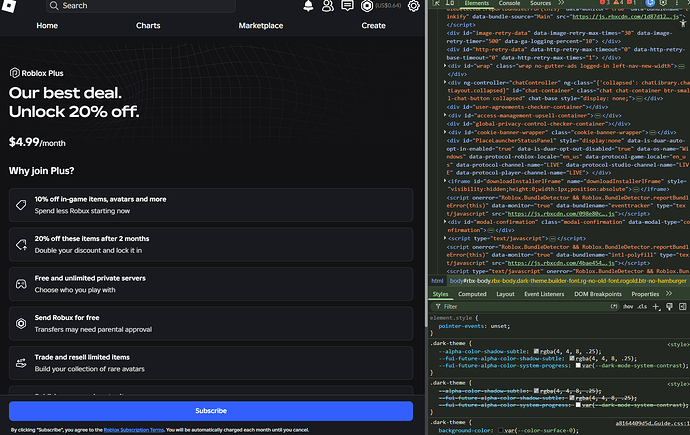Click the DevTools warnings count indicator
This screenshot has width=690, height=435.
(618, 3)
